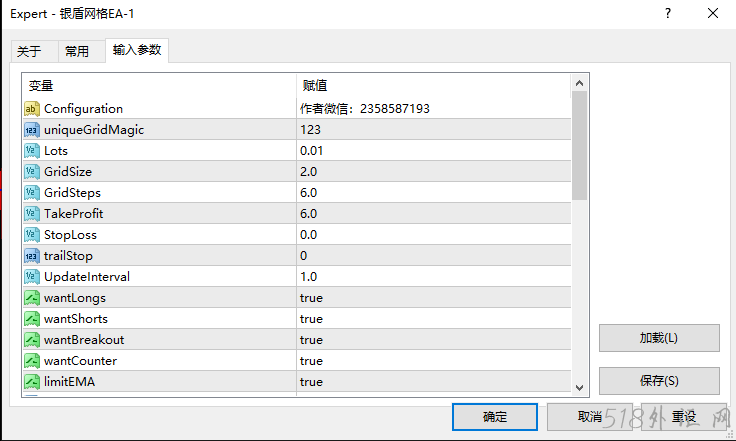Click the 变量 column header
Screen dimensions: 736x441
pyautogui.click(x=160, y=85)
